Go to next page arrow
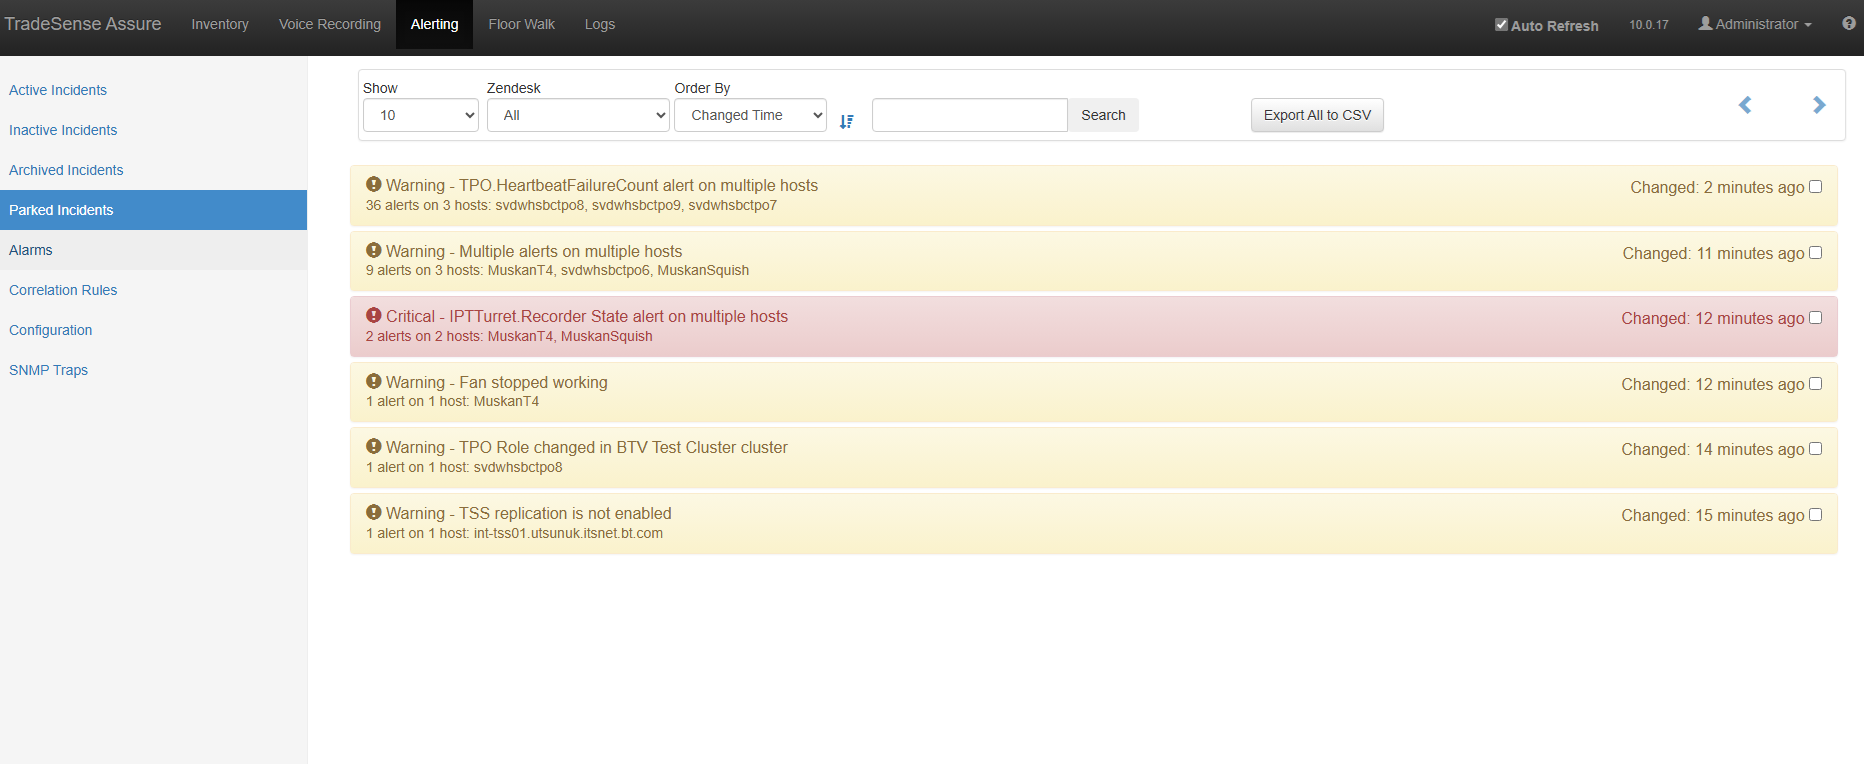 click(x=1819, y=105)
